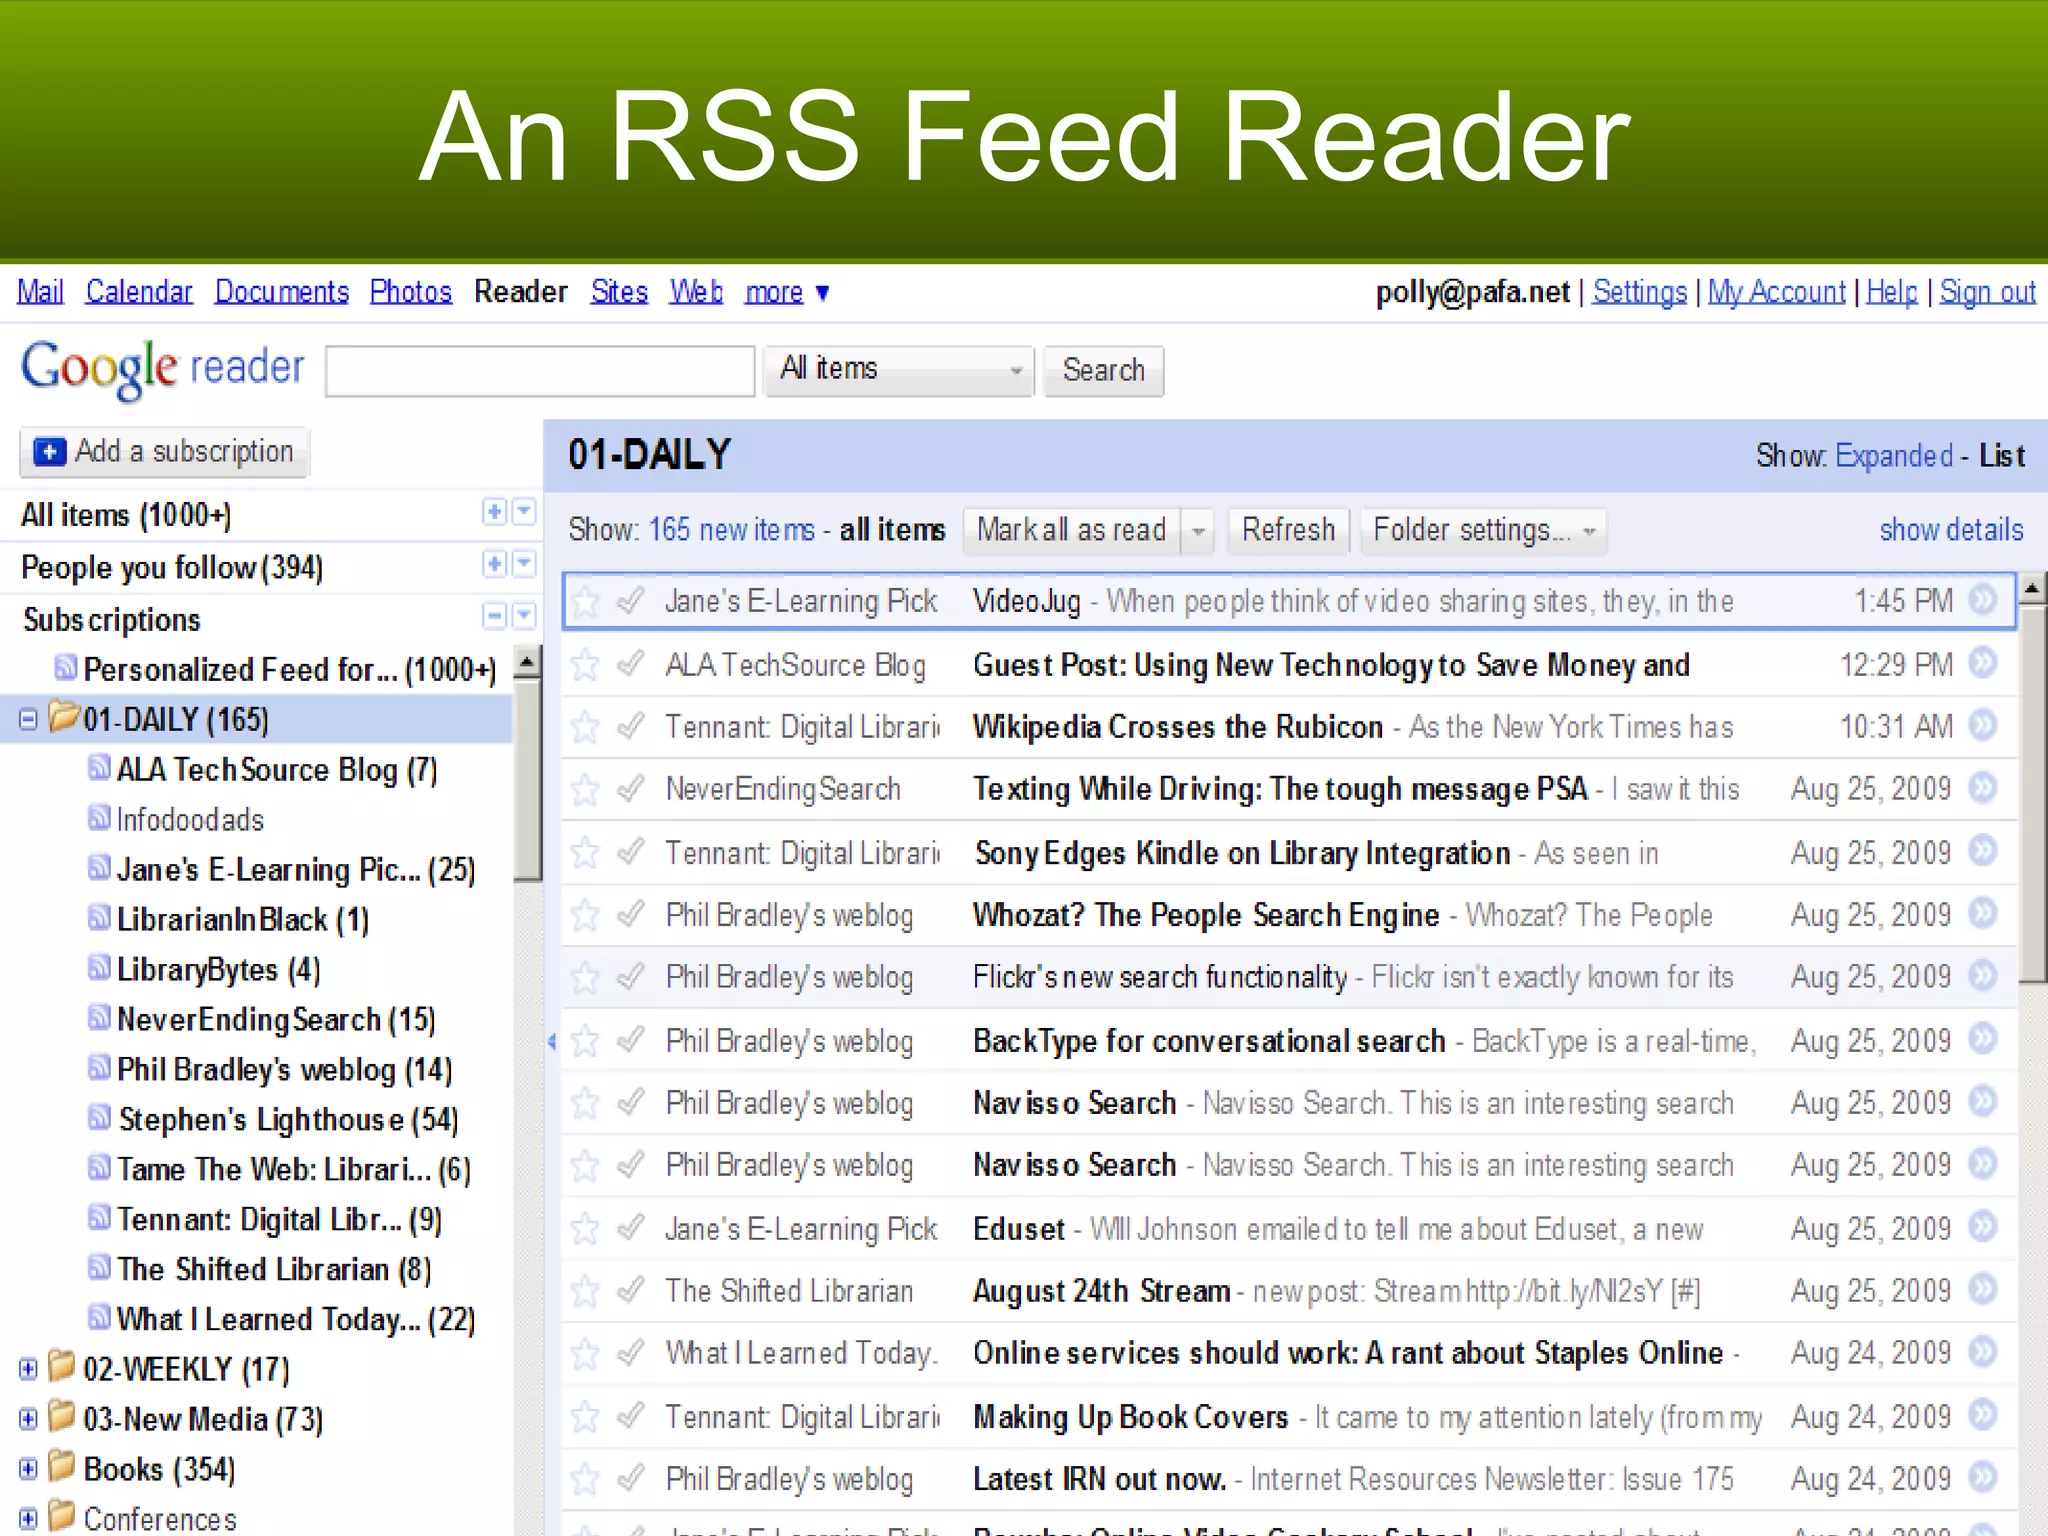The image size is (2048, 1536).
Task: Click the feed icon beside LibraryBytes
Action: pyautogui.click(x=98, y=967)
